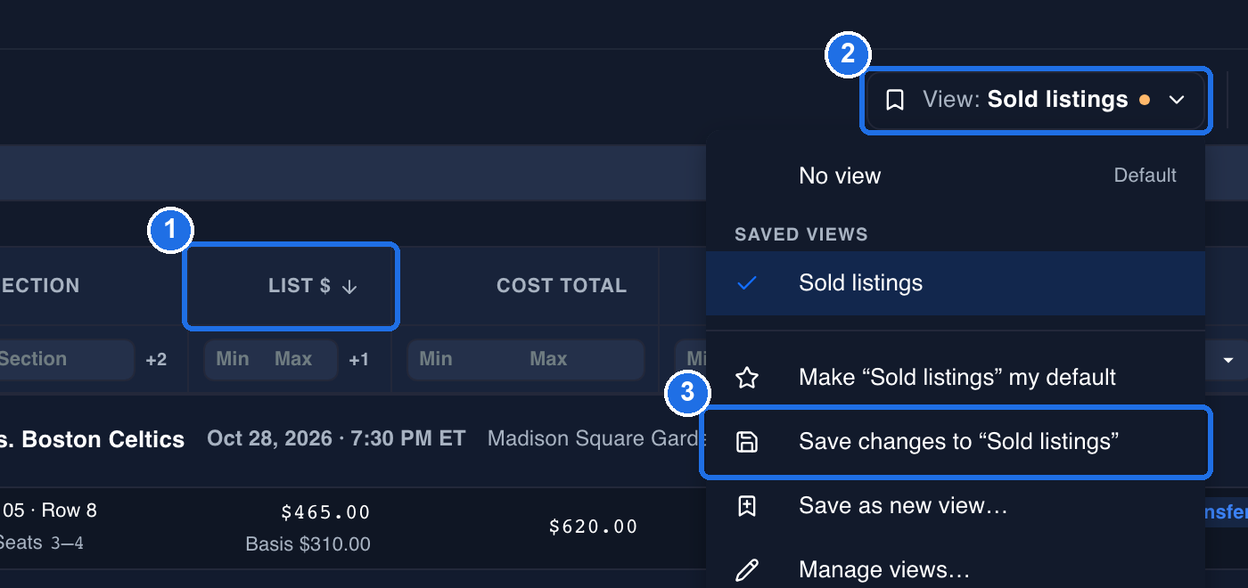Click the Row 8 listing section cell
The width and height of the screenshot is (1248, 588).
tap(48, 511)
